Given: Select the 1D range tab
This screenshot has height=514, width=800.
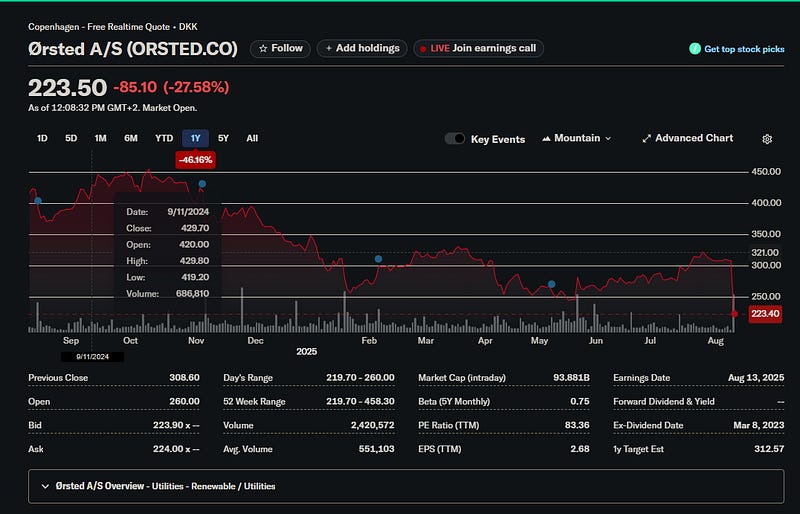Looking at the screenshot, I should (42, 138).
